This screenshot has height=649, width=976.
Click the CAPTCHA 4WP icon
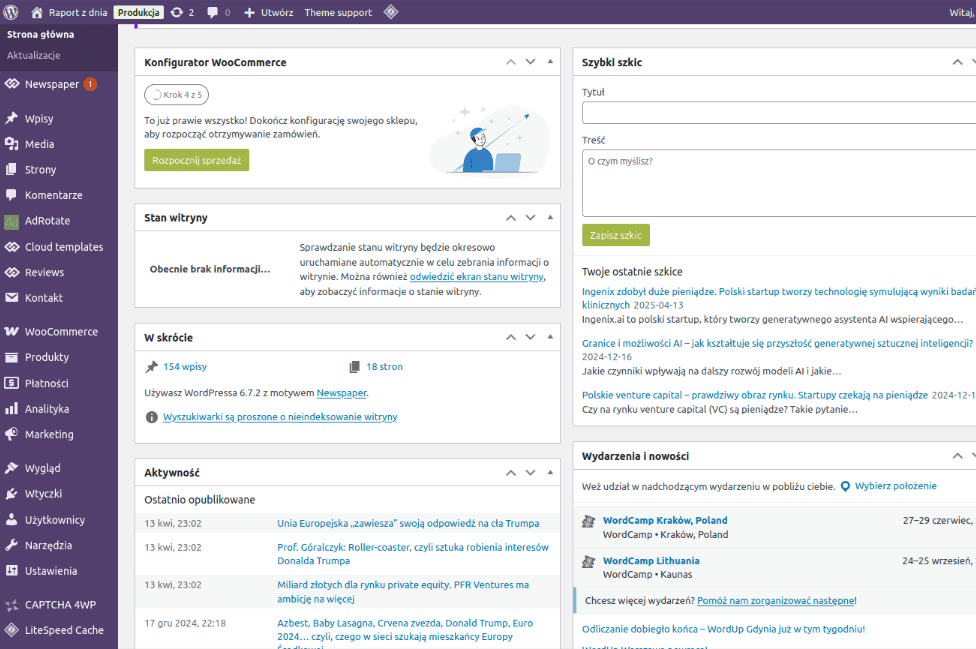coord(12,604)
